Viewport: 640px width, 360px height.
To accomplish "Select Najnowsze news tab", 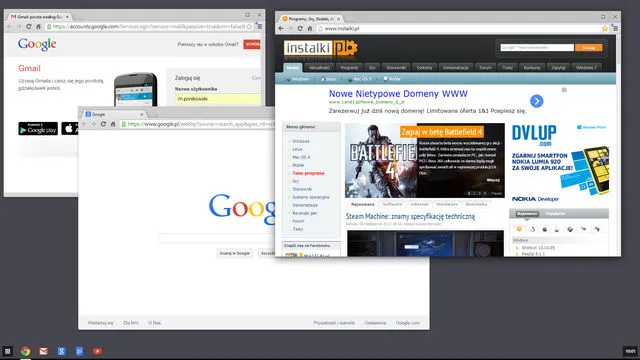I will (362, 204).
